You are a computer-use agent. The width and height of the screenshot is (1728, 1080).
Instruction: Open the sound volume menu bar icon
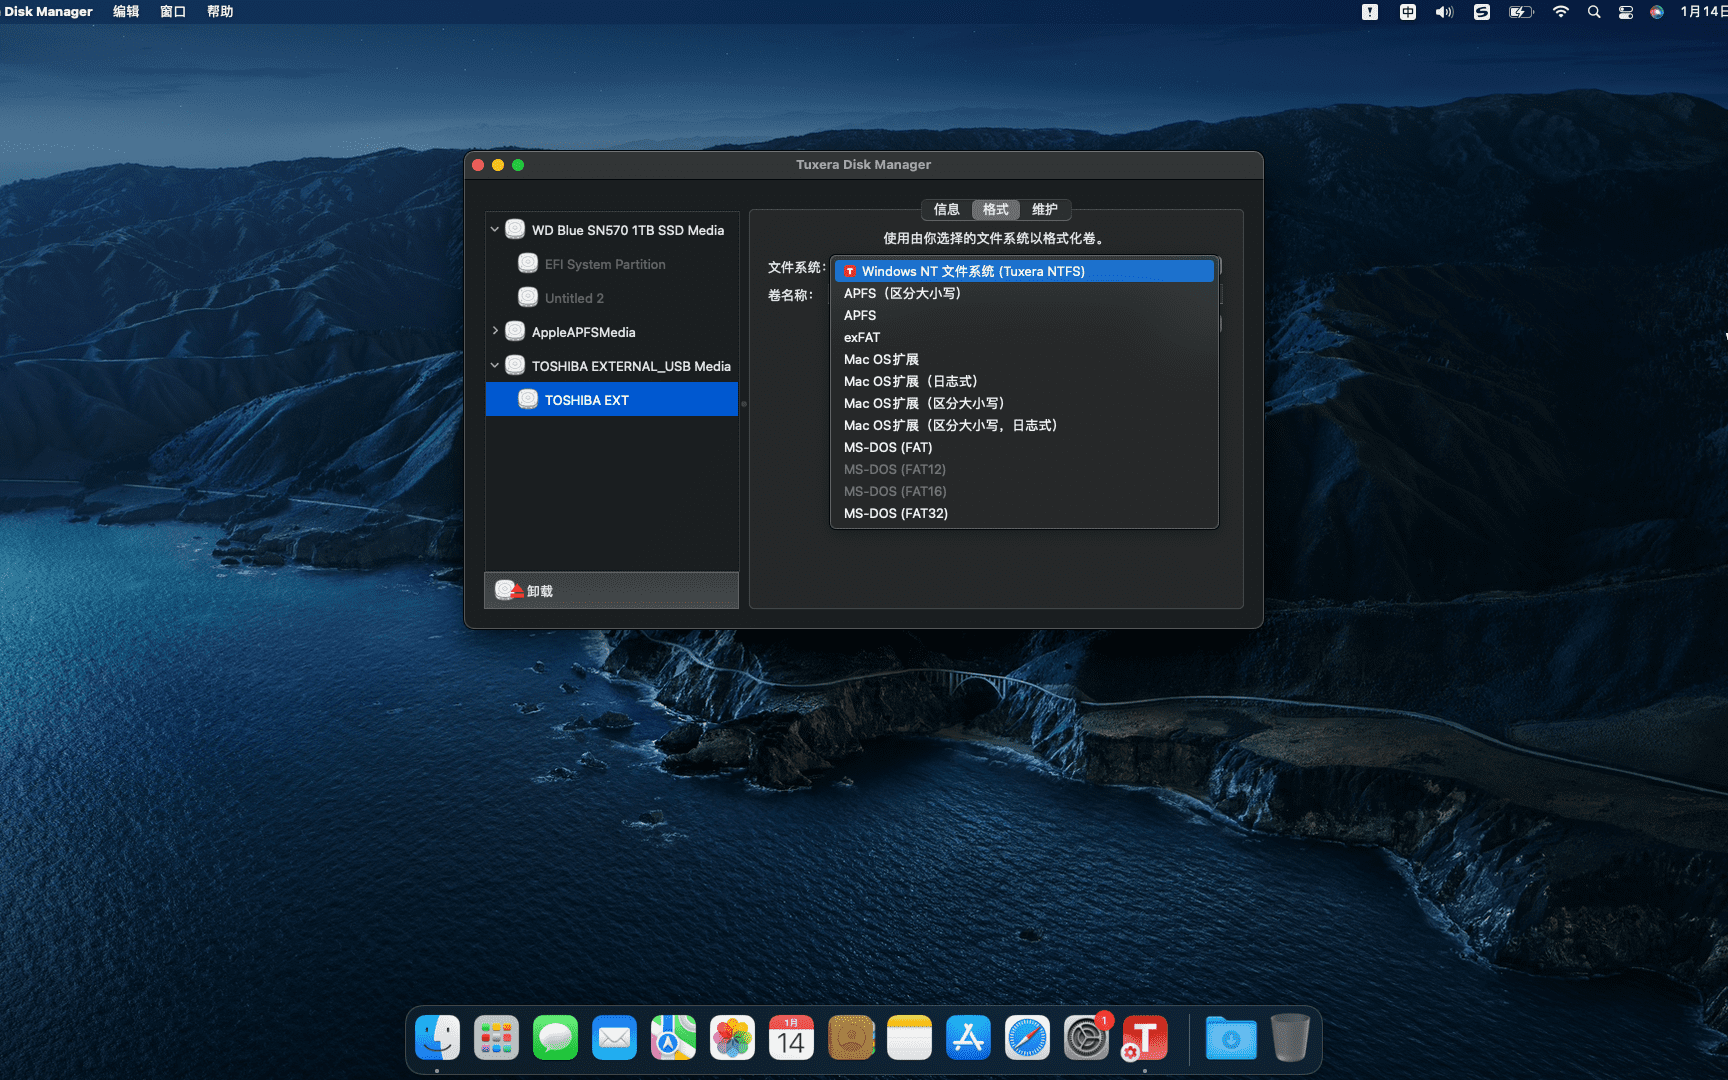[1444, 12]
